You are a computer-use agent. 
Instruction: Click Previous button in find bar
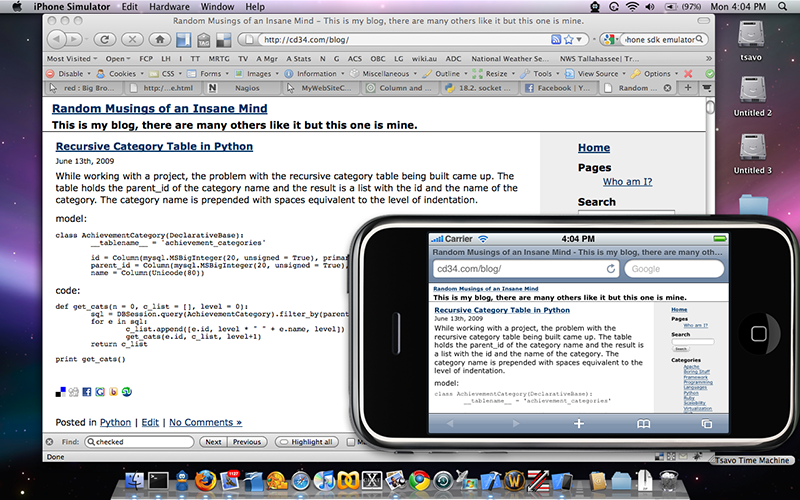[247, 442]
